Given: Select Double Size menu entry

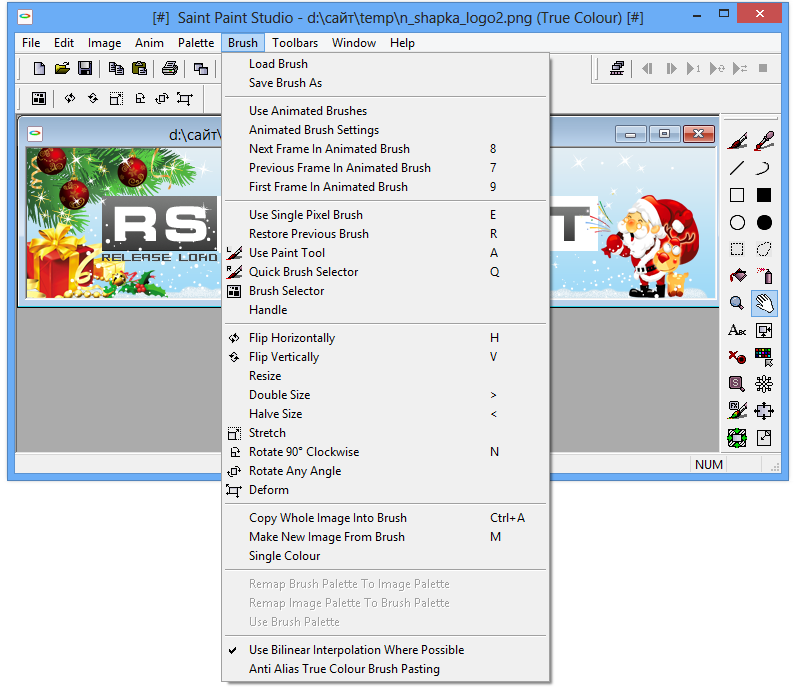Looking at the screenshot, I should click(x=385, y=395).
